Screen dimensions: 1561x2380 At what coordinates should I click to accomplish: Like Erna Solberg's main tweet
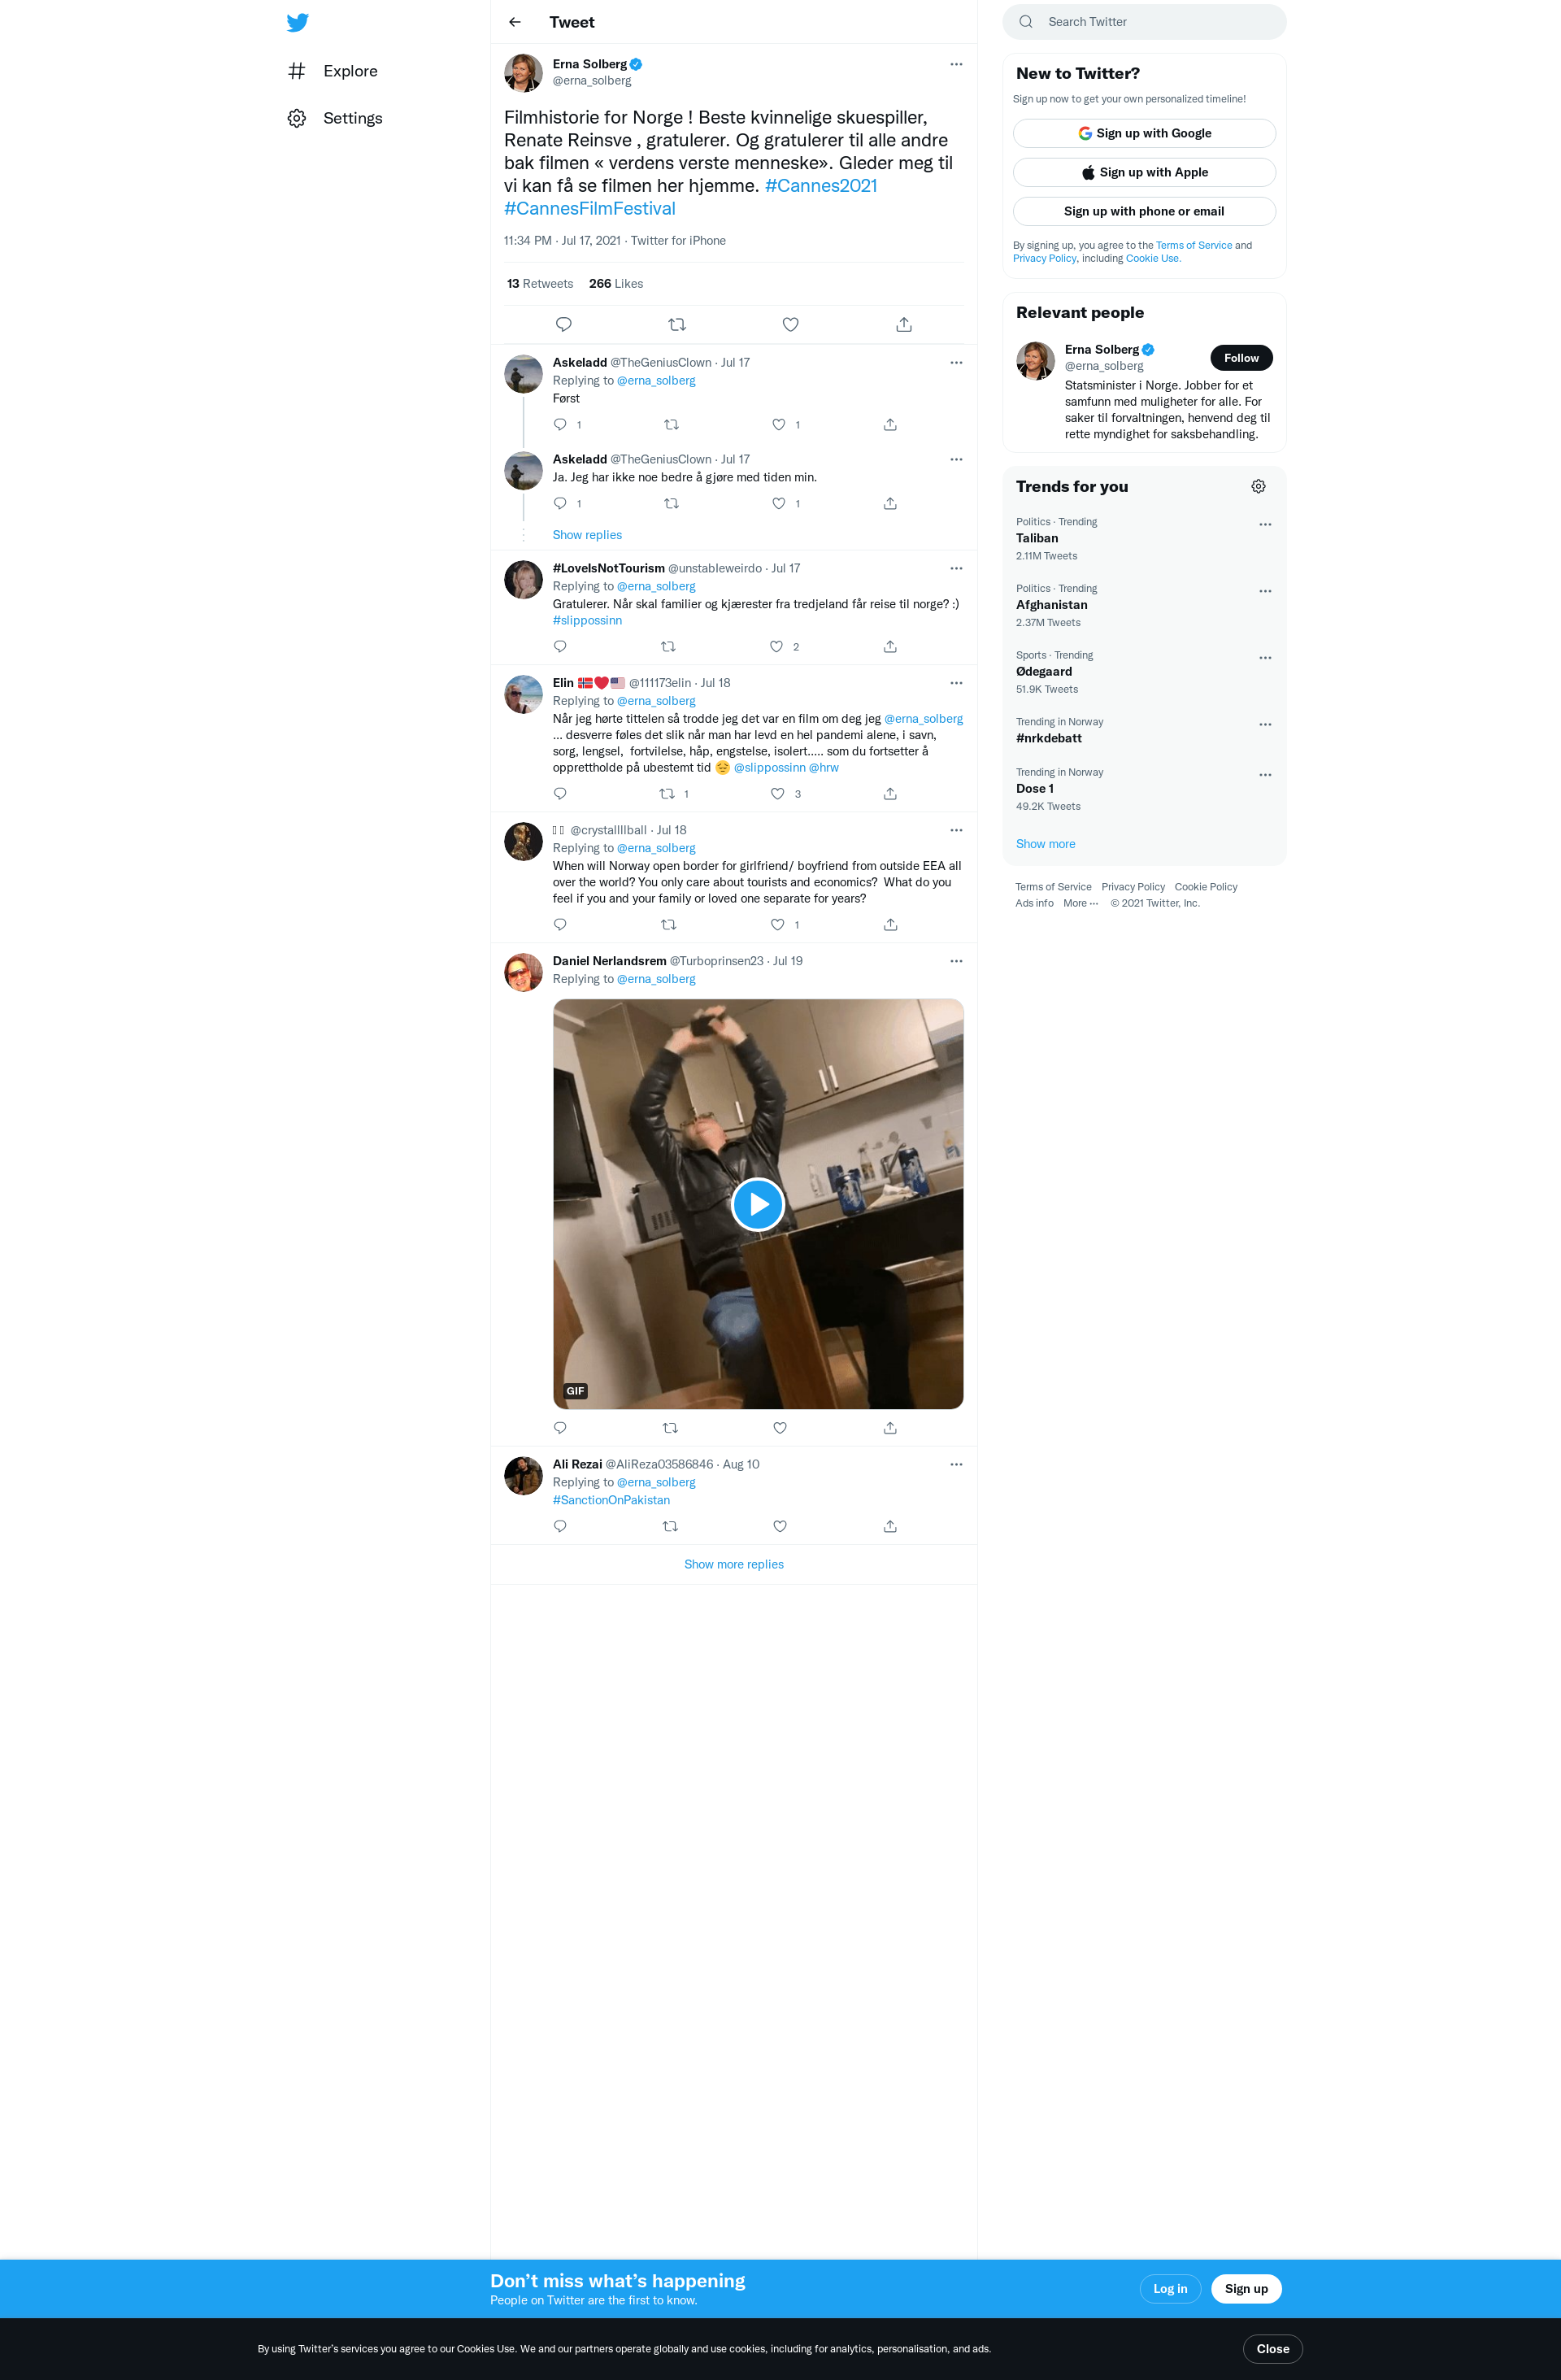(790, 324)
